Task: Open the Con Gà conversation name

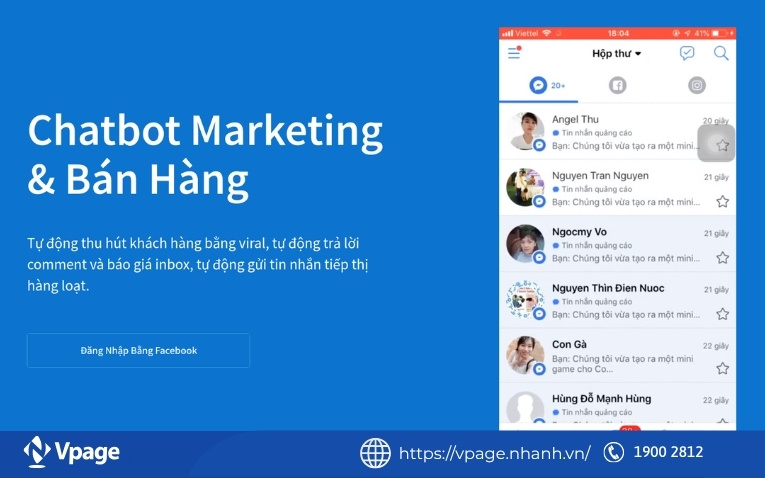Action: click(569, 344)
